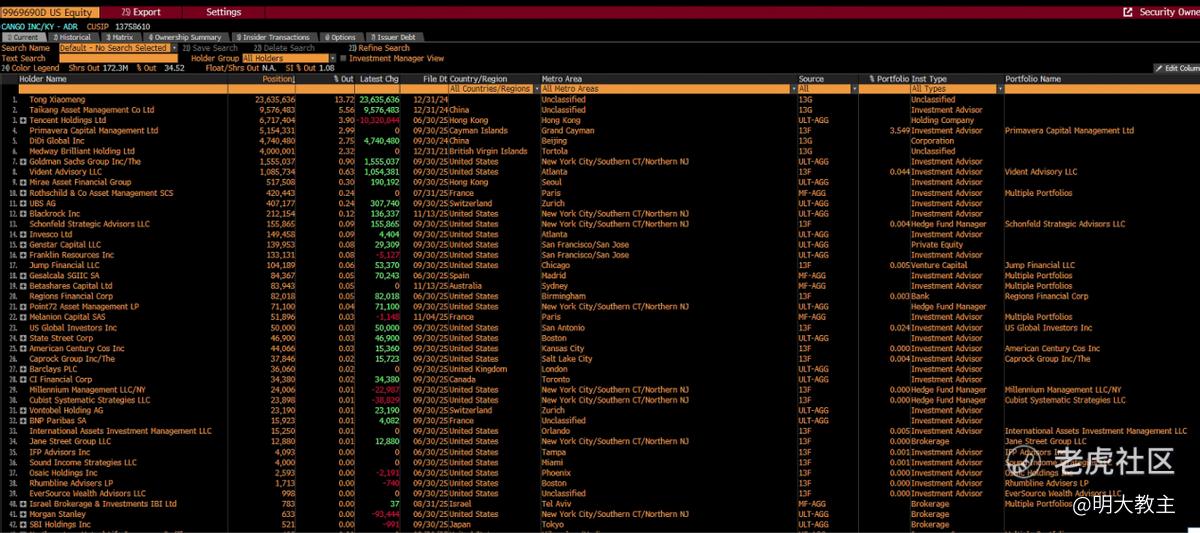Screen dimensions: 1200x533
Task: Expand the Tencent Holdings Ltd row
Action: click(23, 120)
